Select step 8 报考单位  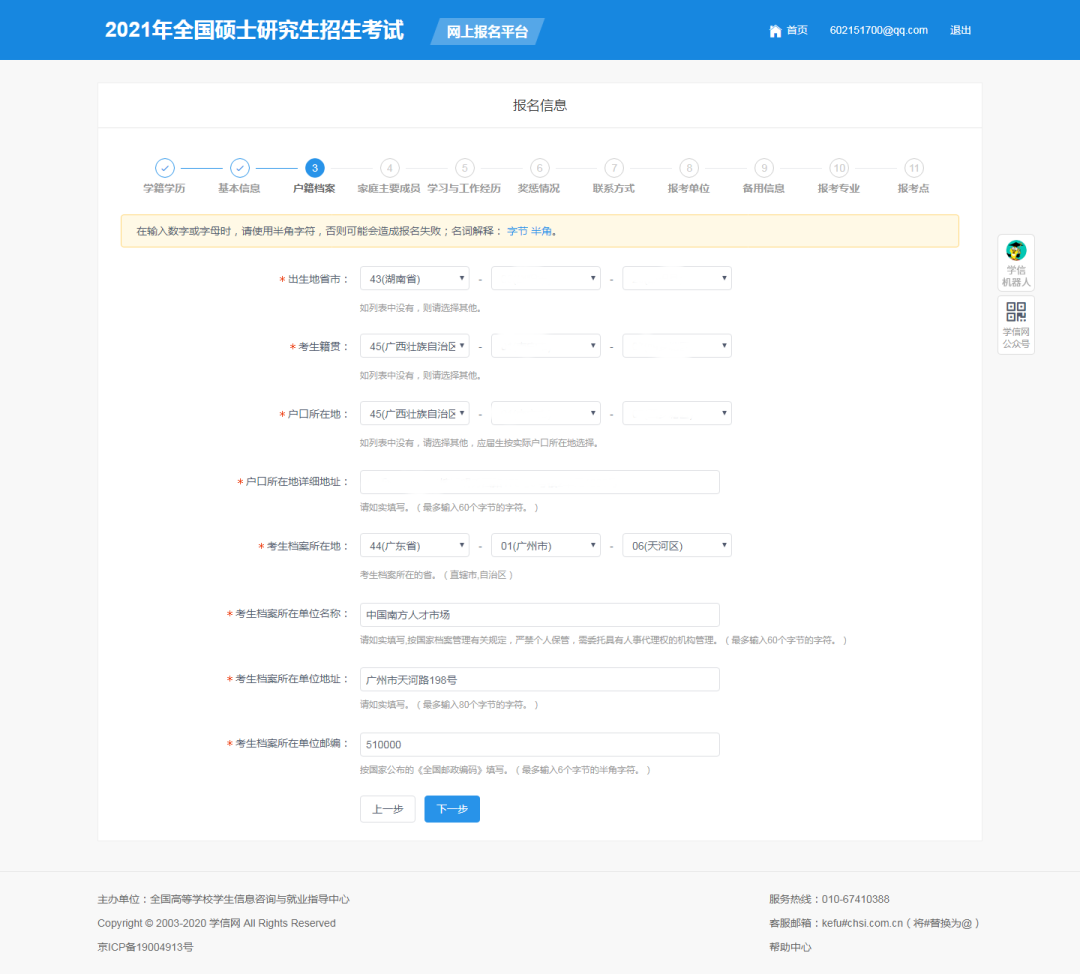pyautogui.click(x=688, y=168)
